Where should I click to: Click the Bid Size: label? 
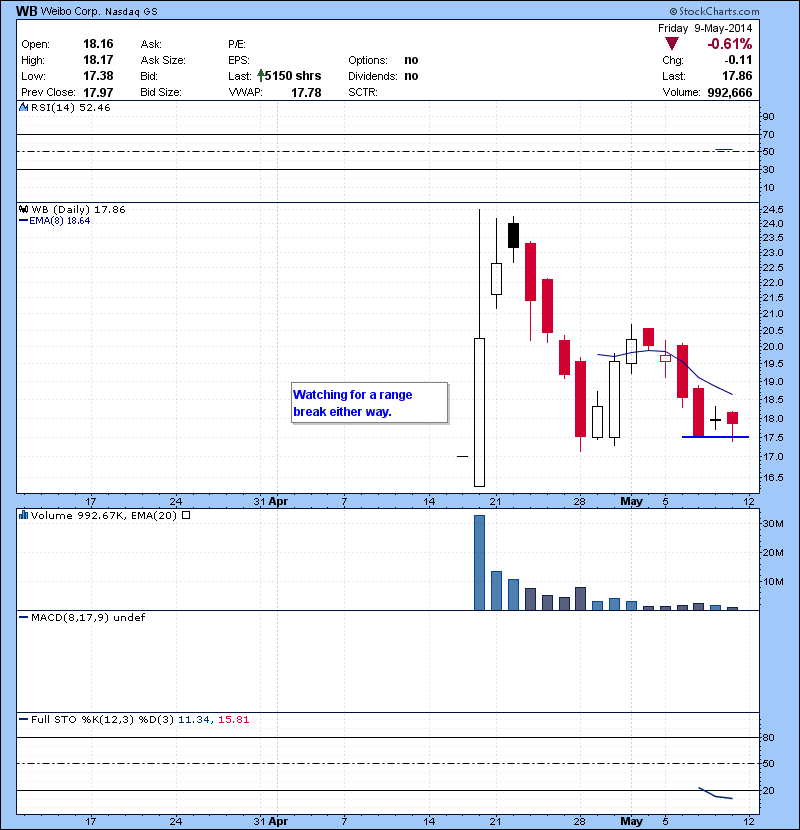tap(161, 92)
